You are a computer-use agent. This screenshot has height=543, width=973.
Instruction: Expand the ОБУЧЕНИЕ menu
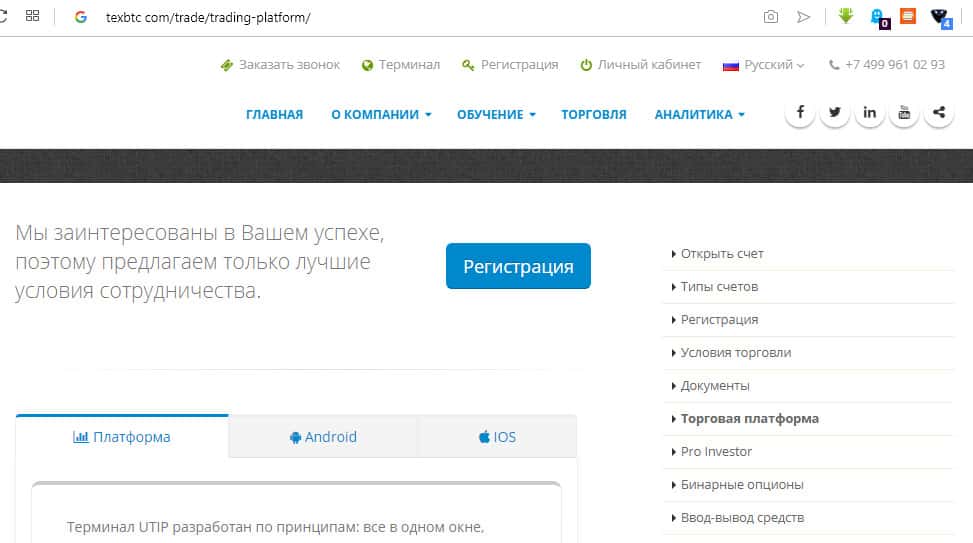(x=496, y=115)
